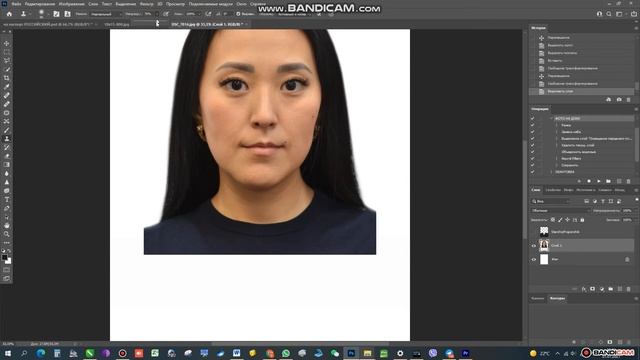Toggle Quick Mask mode icon
640x360 pixels.
tap(7, 270)
